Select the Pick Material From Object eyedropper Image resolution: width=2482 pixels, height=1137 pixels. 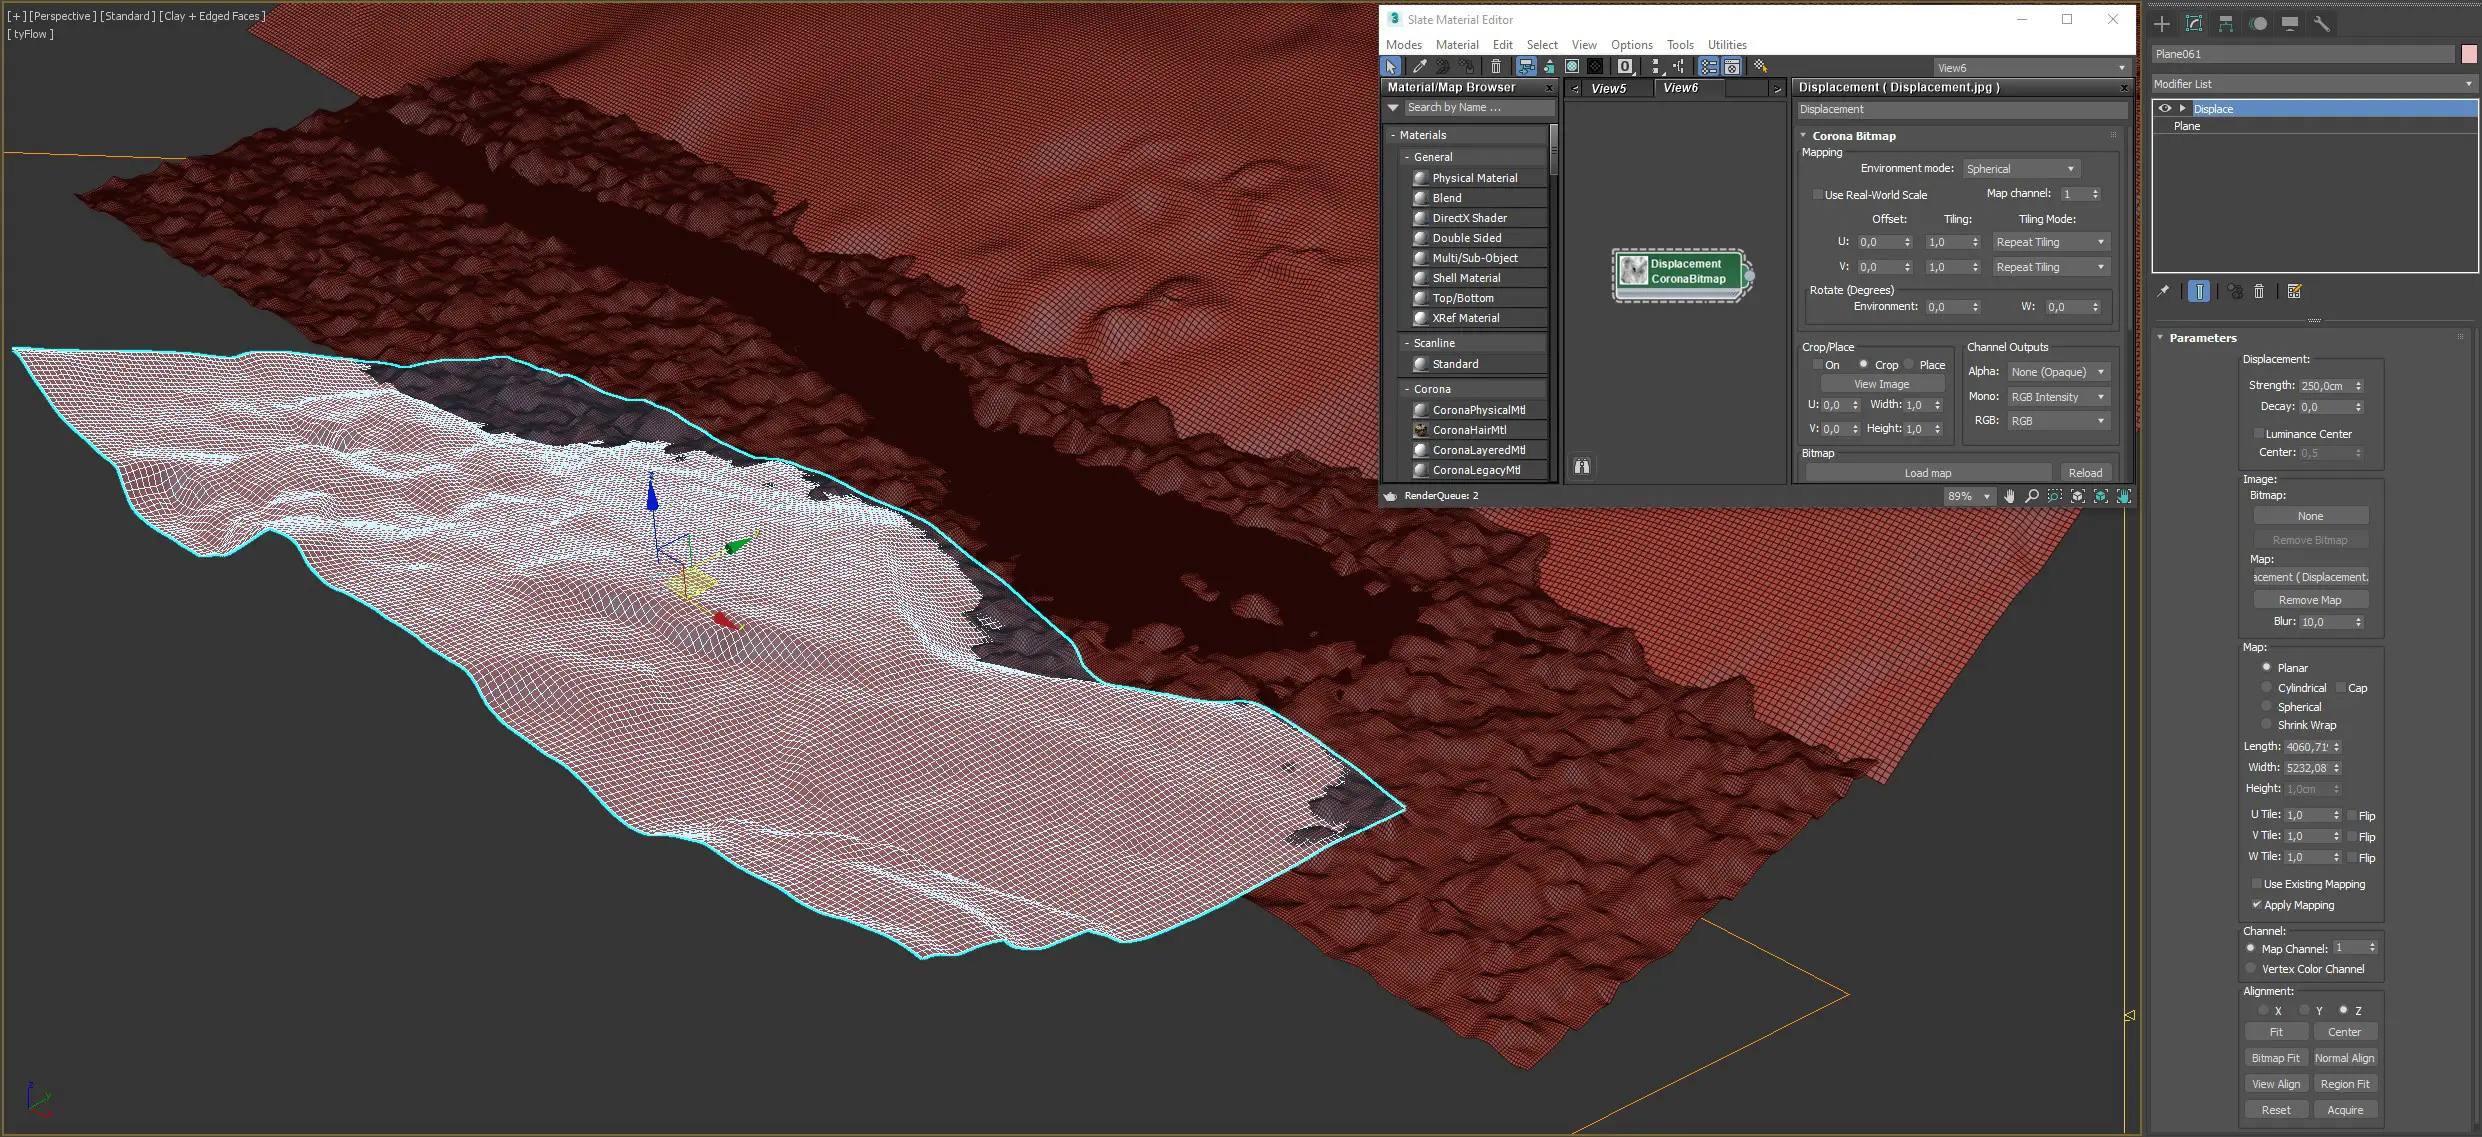(1418, 66)
